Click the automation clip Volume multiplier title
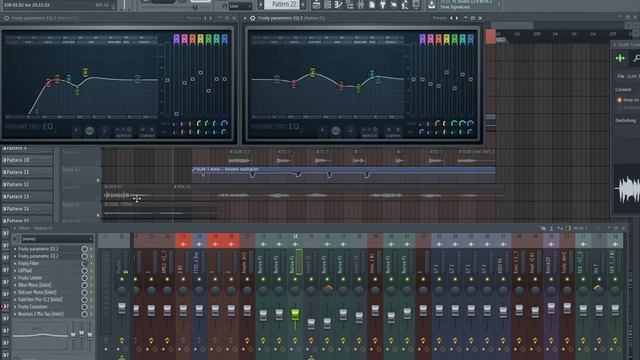640x360 pixels. click(x=228, y=169)
